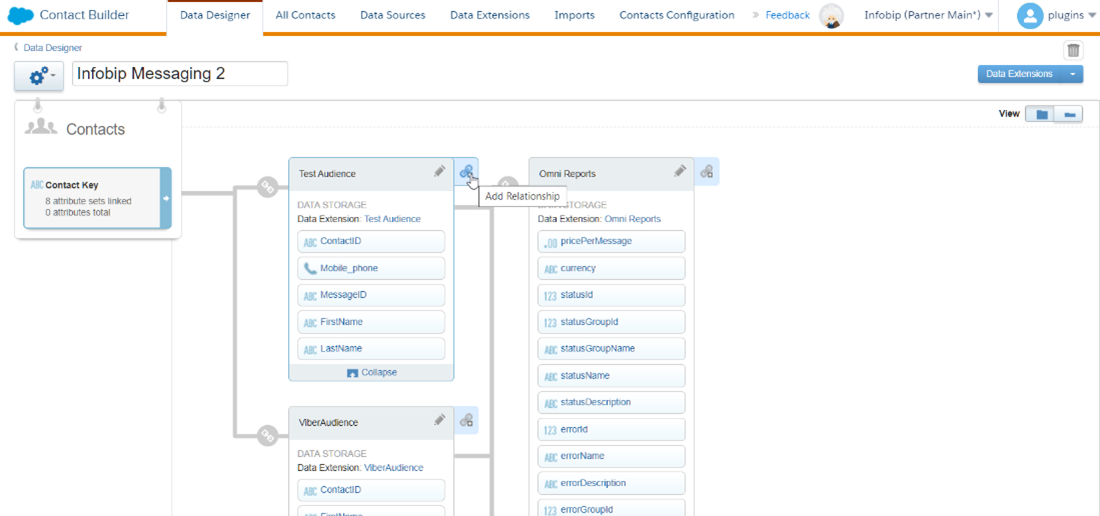Click Add Relationship icon on Test Audience
The width and height of the screenshot is (1100, 516).
tap(466, 171)
